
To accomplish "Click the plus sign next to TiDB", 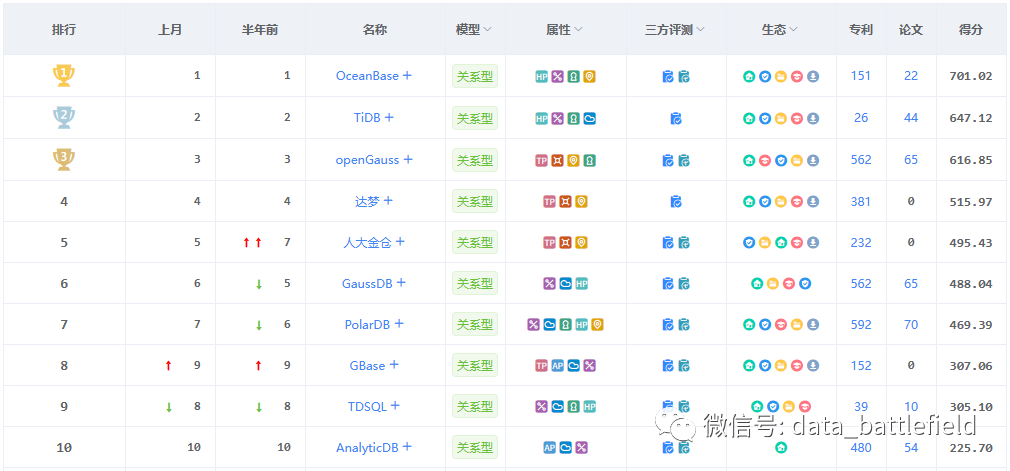I will 389,117.
